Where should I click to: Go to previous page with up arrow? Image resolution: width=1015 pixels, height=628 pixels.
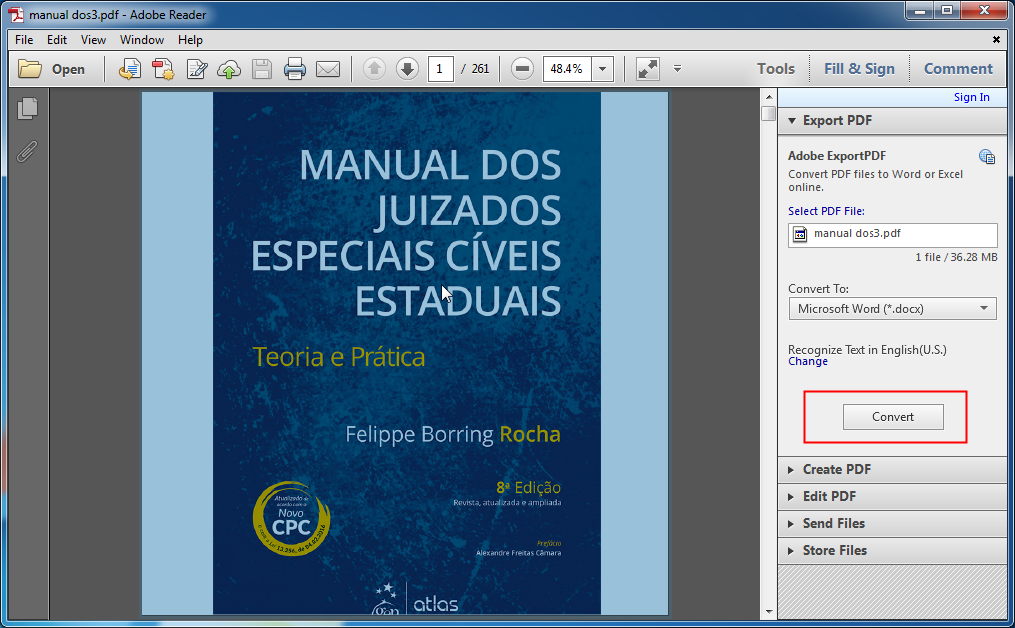372,68
